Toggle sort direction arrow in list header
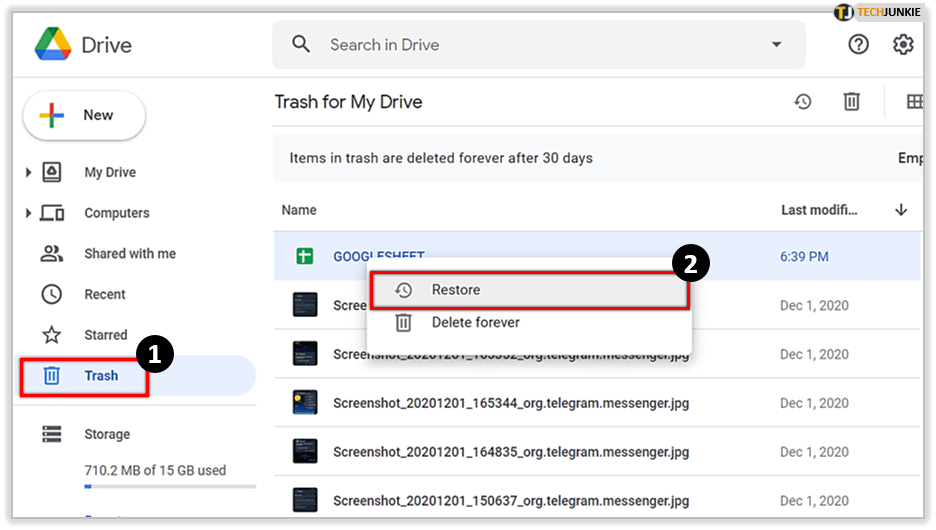Screen dimensions: 936x530 (x=901, y=210)
